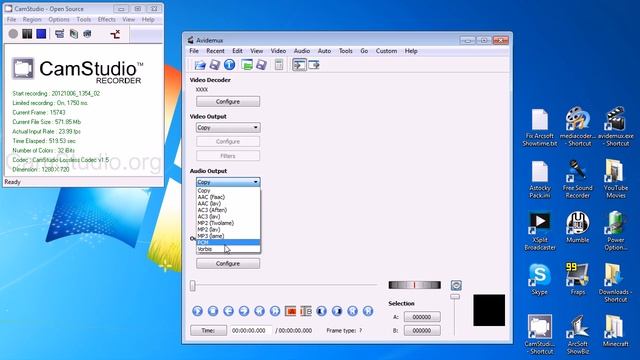Screen dimensions: 640x360
Task: Set selection marker A orange icon
Action: (x=291, y=311)
